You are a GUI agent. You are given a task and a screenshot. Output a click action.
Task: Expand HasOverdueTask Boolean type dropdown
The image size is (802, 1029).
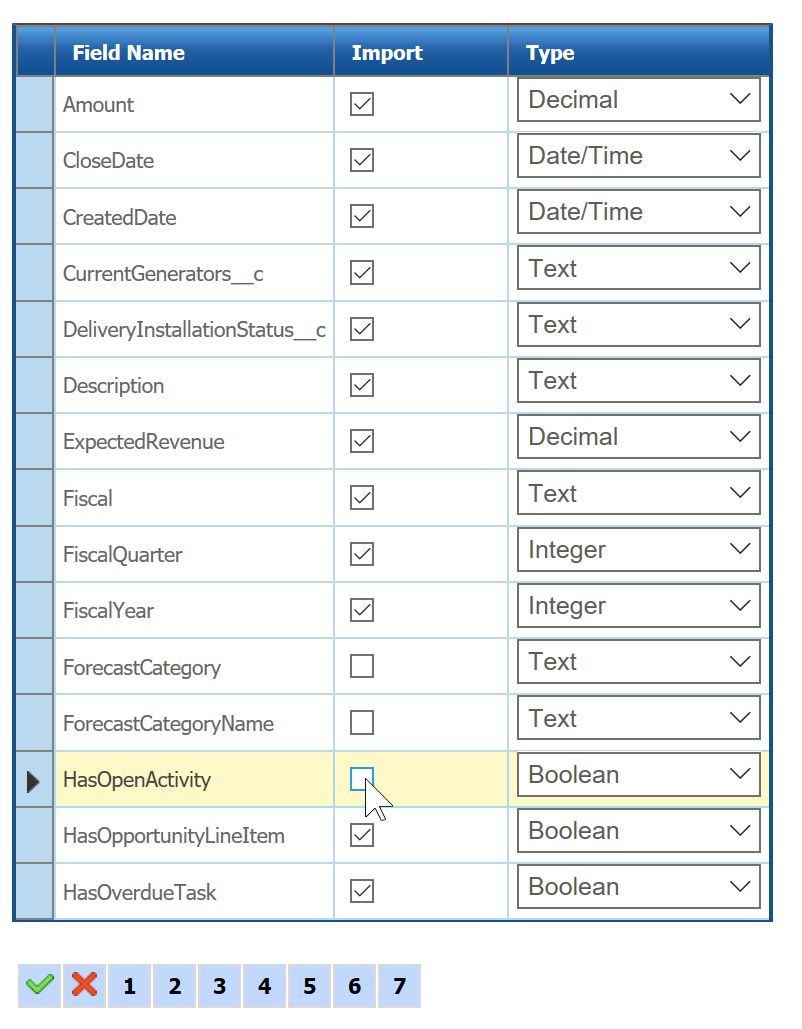coord(639,887)
